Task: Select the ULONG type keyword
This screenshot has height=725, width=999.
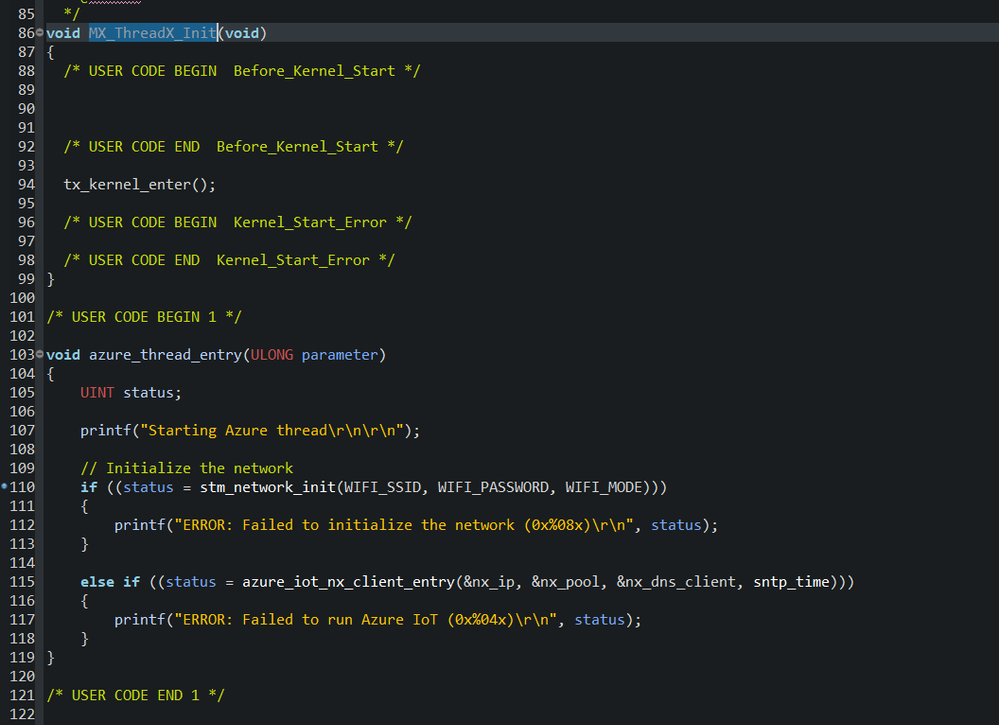Action: tap(272, 355)
